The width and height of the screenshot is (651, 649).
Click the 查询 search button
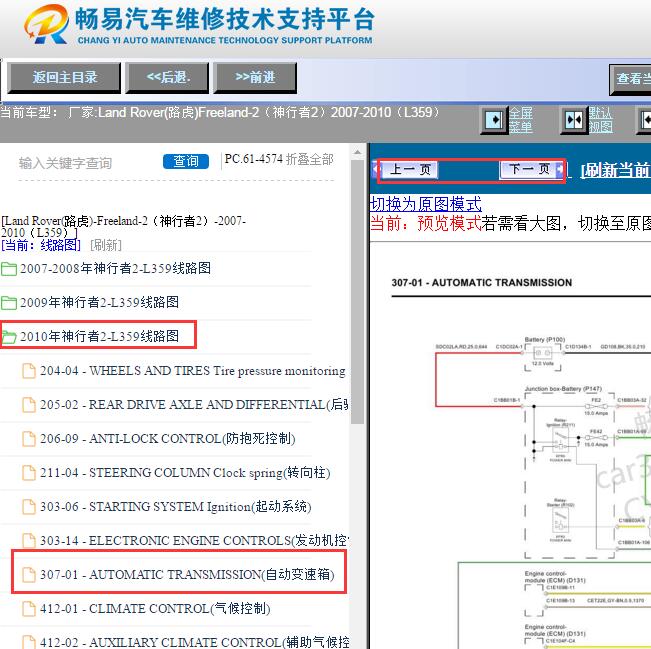pyautogui.click(x=186, y=161)
